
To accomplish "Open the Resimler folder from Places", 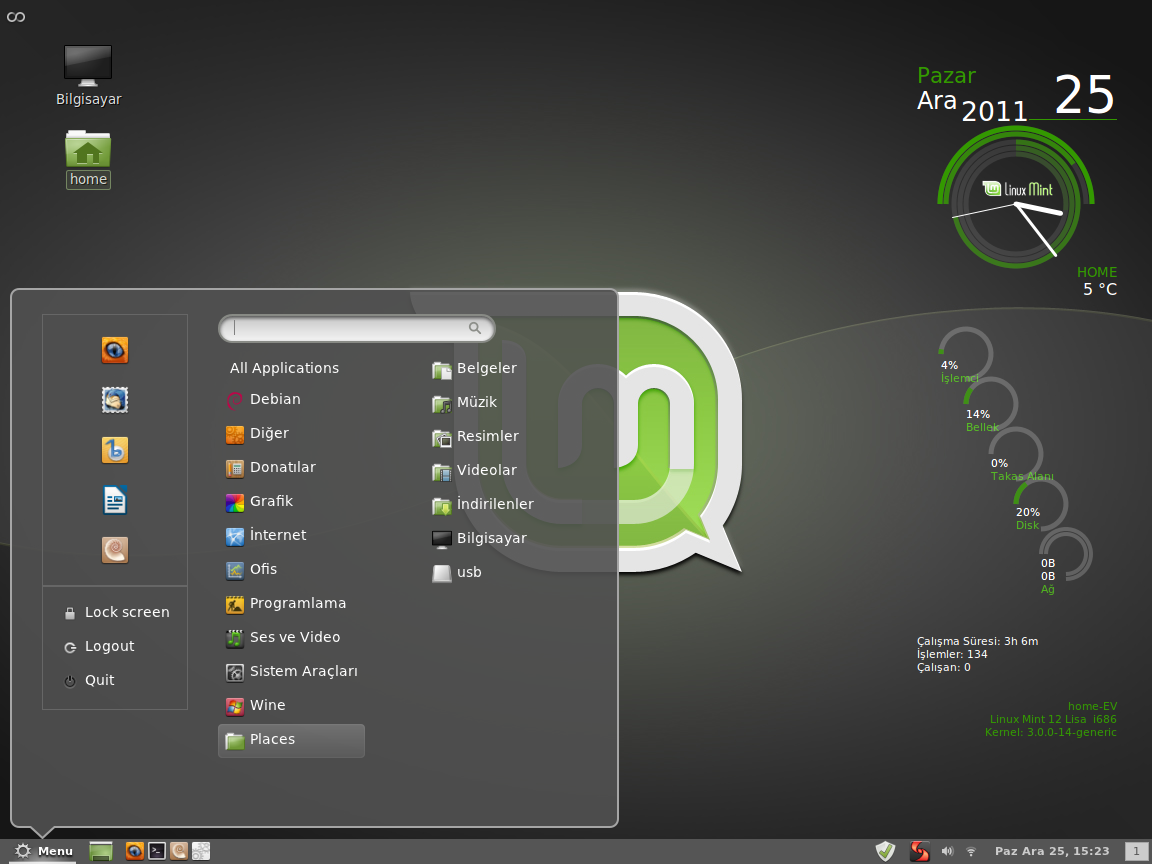I will [476, 436].
